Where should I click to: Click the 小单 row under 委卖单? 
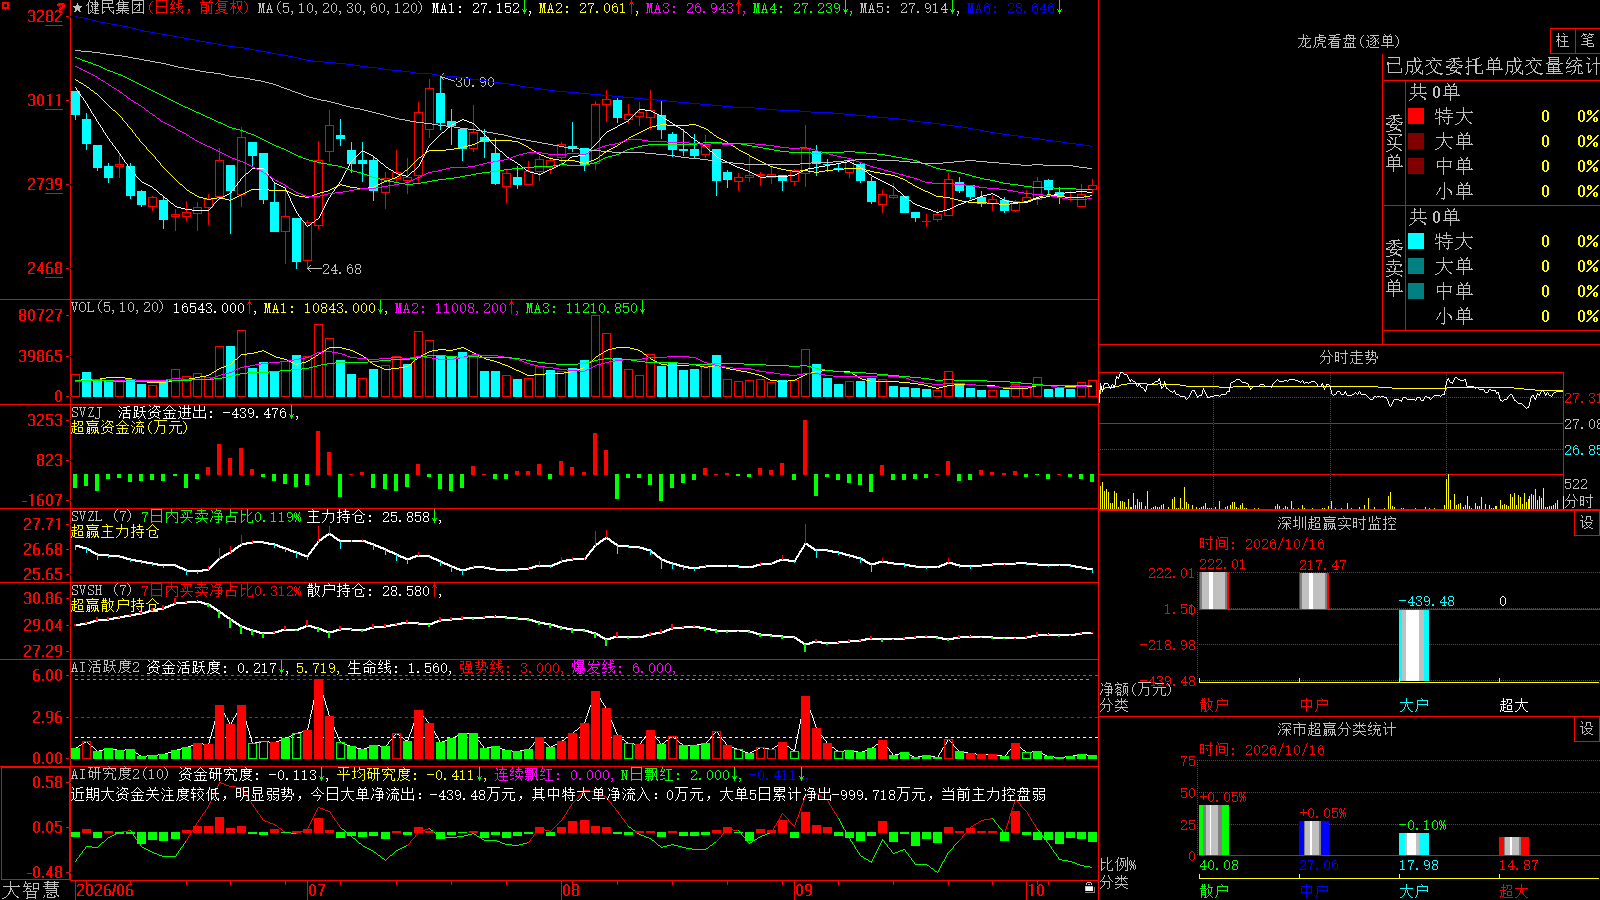click(1500, 316)
